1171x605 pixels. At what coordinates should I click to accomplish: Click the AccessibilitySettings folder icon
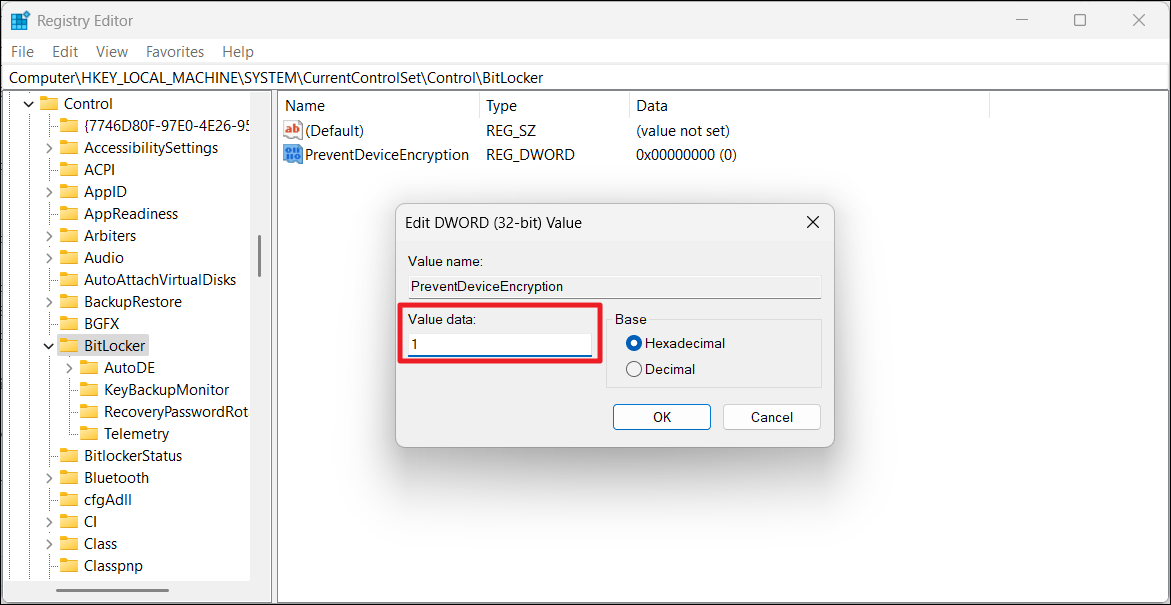click(x=69, y=148)
